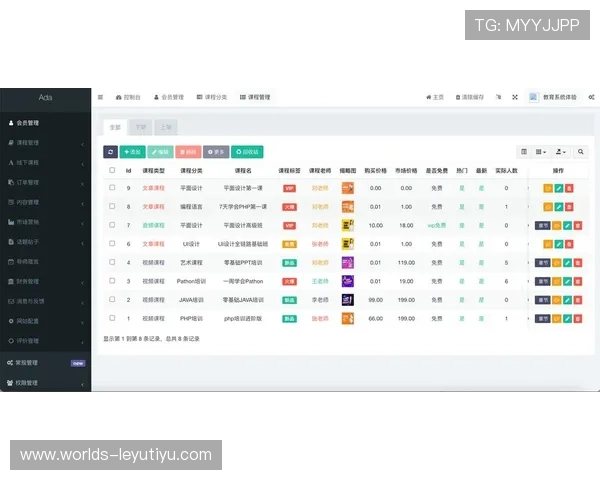
Task: Tick the select-all header checkbox
Action: (x=112, y=170)
